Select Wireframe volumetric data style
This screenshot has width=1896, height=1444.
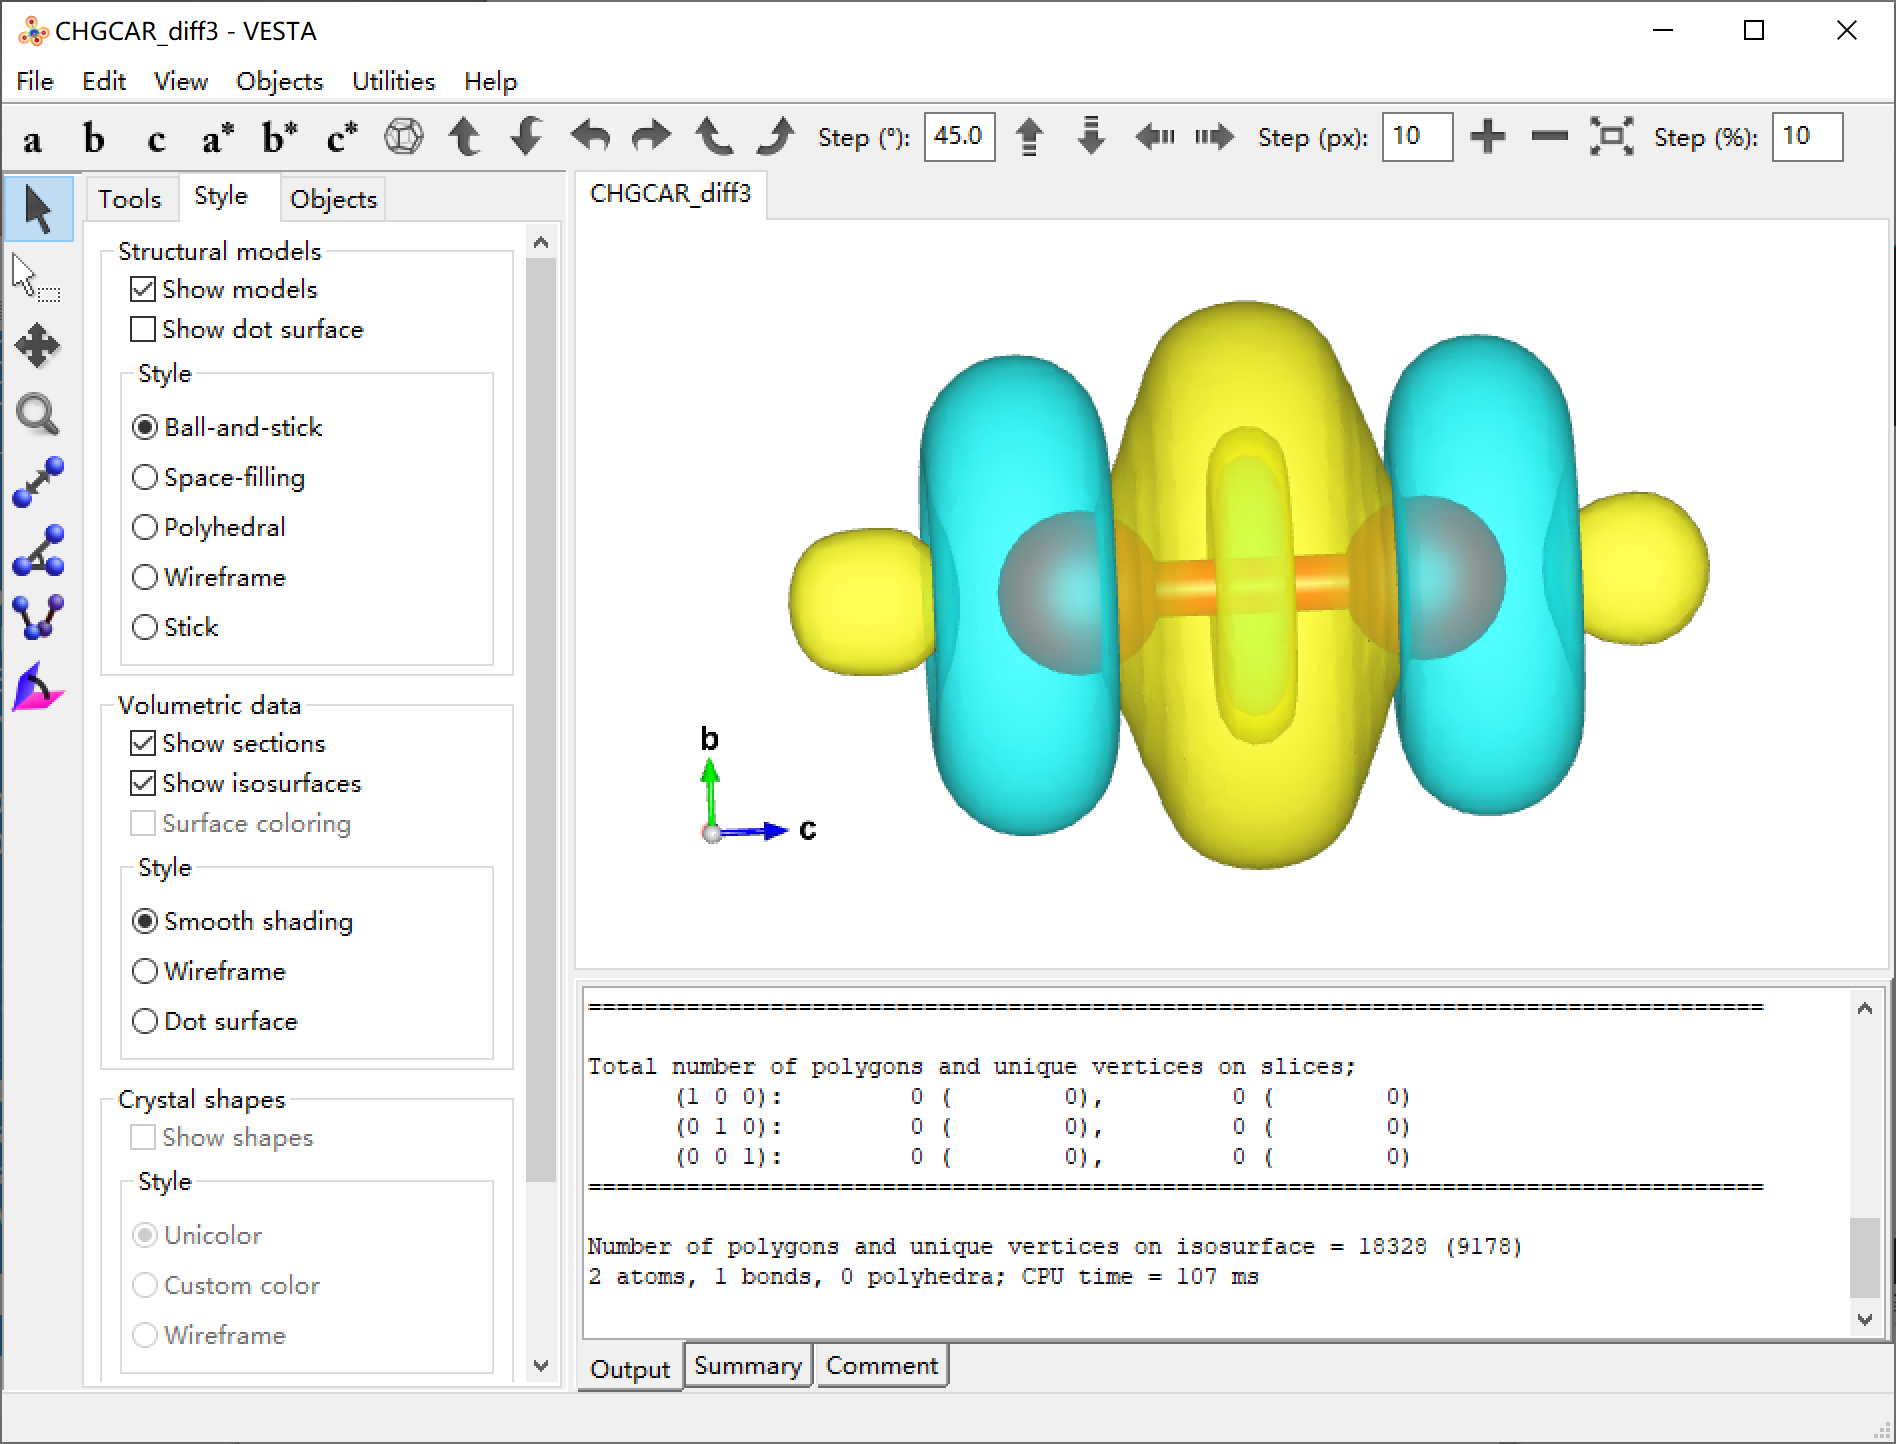point(145,972)
